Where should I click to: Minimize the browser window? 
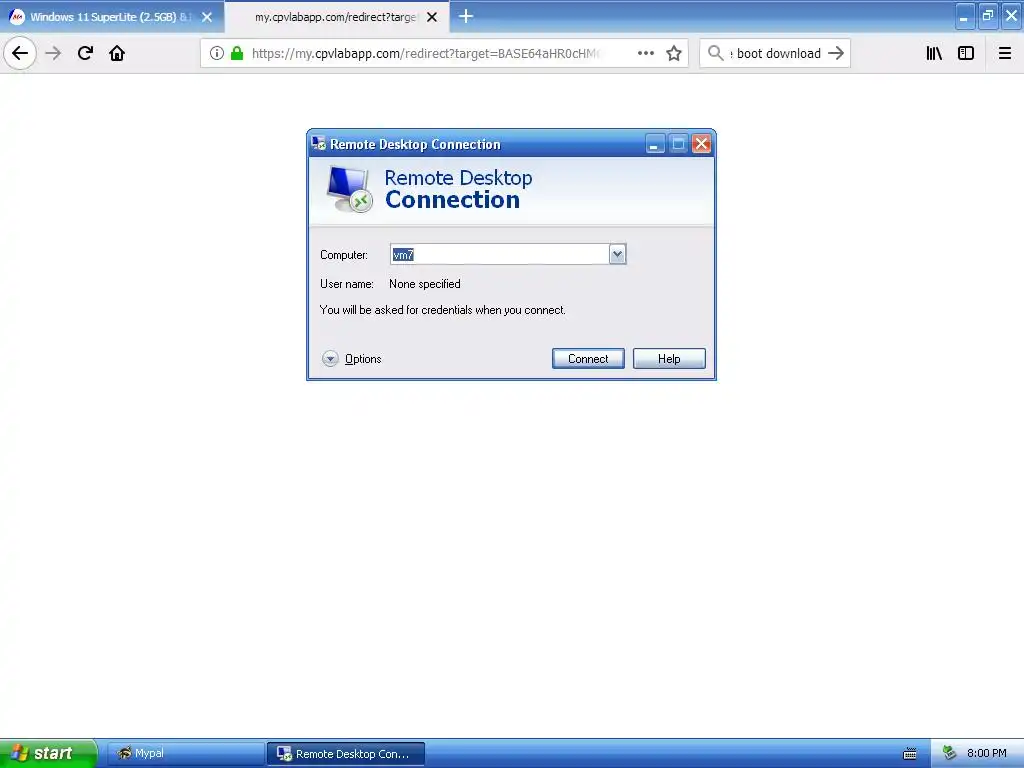point(964,16)
